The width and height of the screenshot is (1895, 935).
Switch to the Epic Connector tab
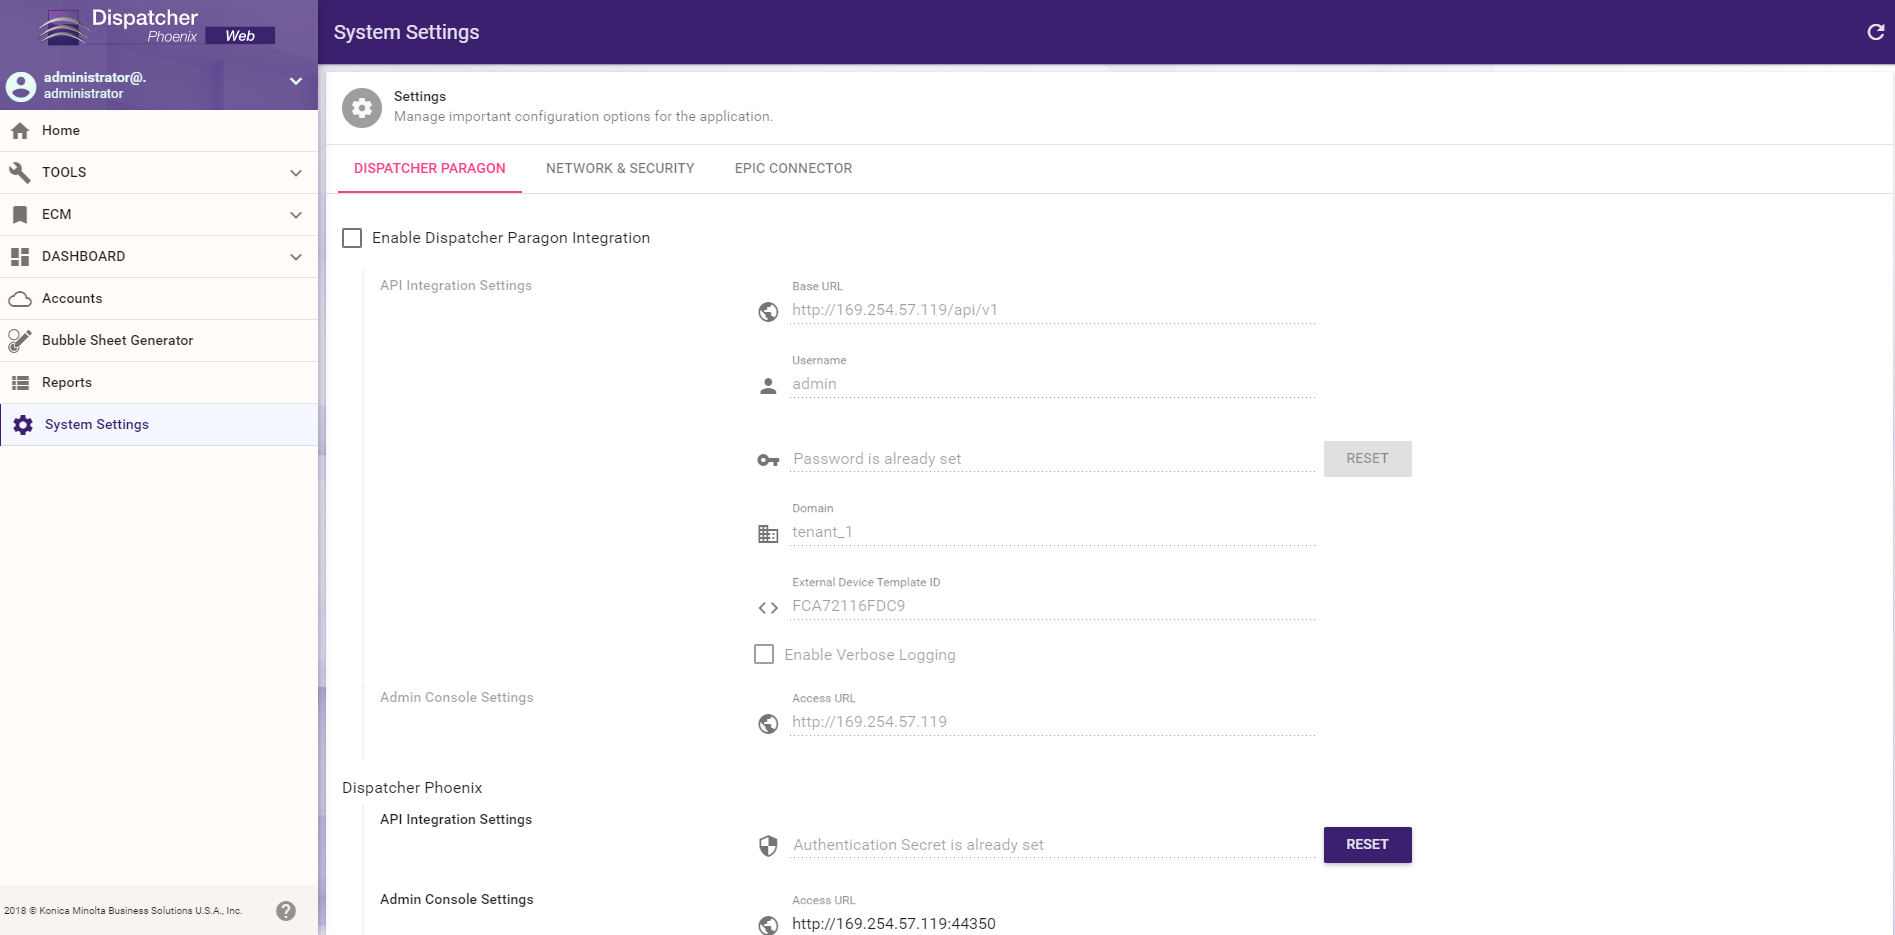pyautogui.click(x=794, y=169)
